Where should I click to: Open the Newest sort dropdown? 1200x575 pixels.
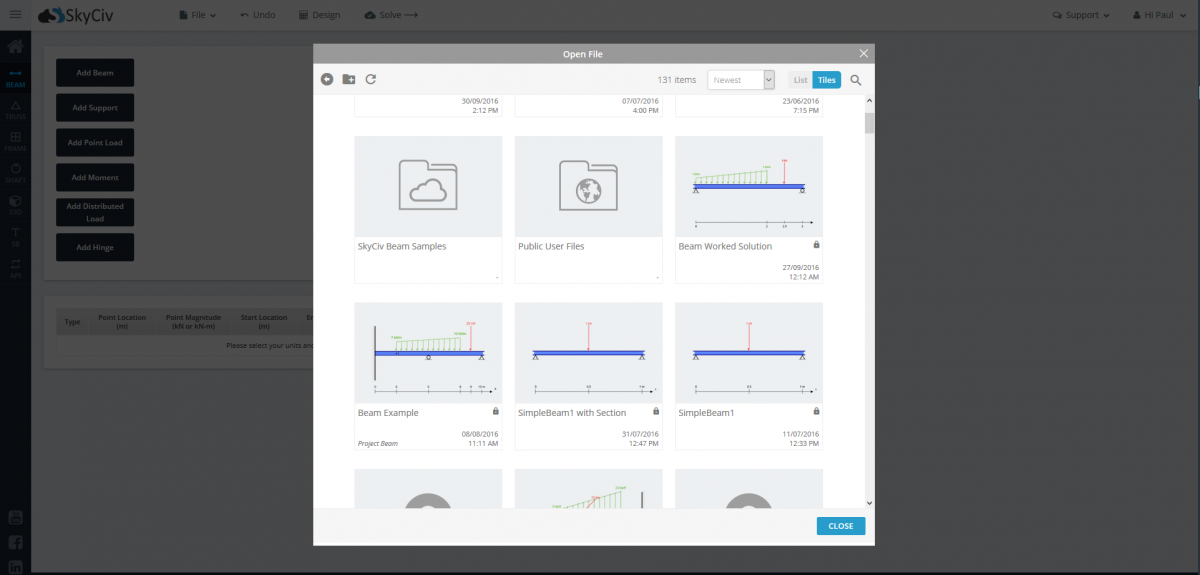tap(741, 80)
